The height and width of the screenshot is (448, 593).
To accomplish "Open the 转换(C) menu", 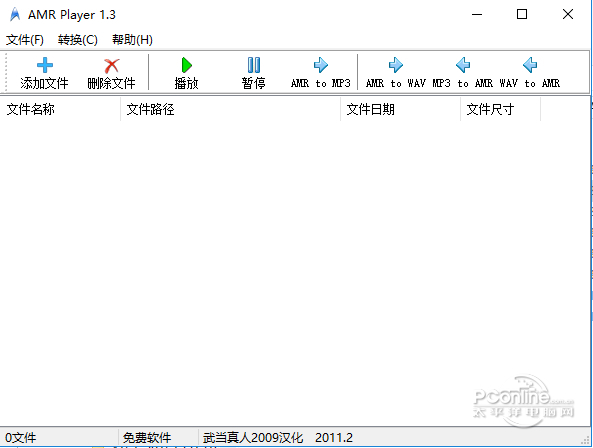I will (78, 40).
